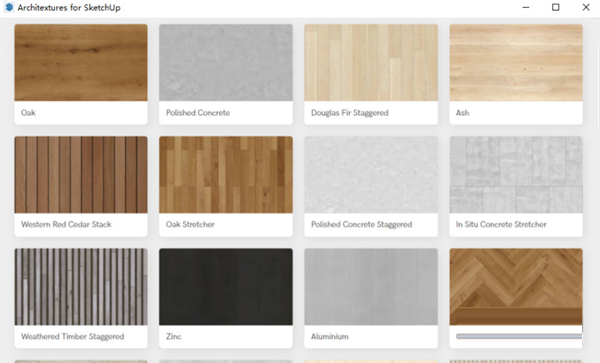Viewport: 600px width, 363px height.
Task: Click the 'Zinc' card label
Action: point(173,337)
